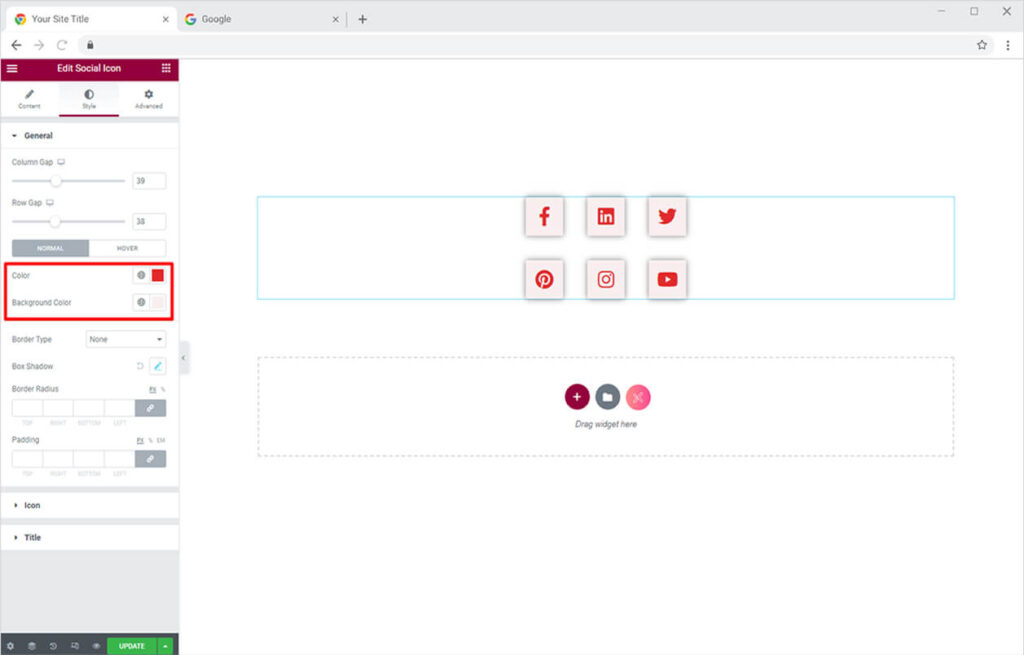Expand the Icon section
This screenshot has height=655, width=1024.
32,506
